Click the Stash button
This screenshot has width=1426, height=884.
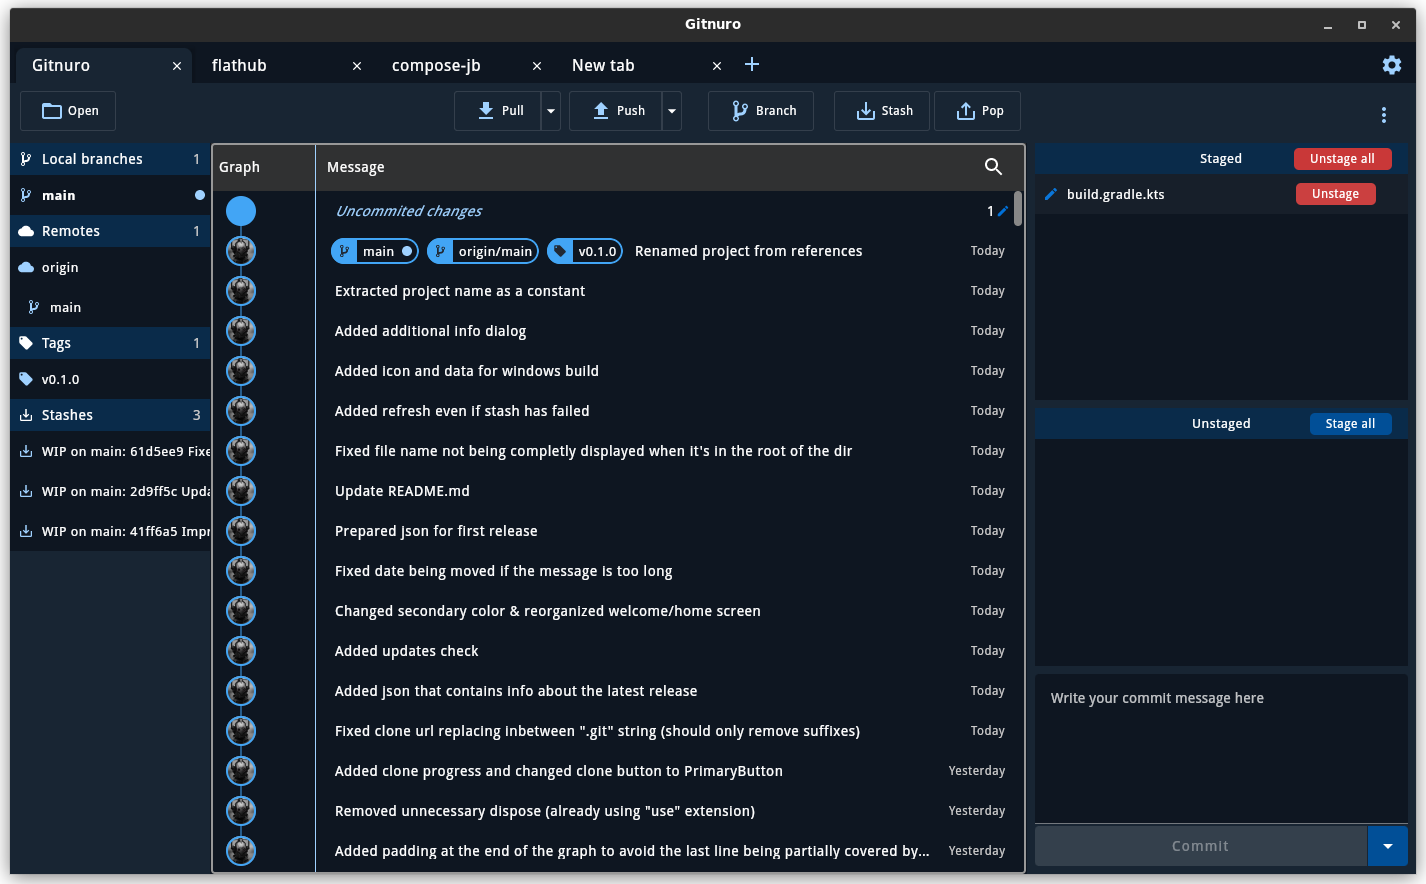click(x=882, y=111)
